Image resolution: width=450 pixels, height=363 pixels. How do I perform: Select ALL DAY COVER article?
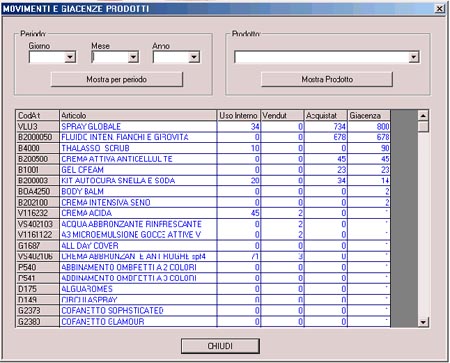click(x=138, y=246)
